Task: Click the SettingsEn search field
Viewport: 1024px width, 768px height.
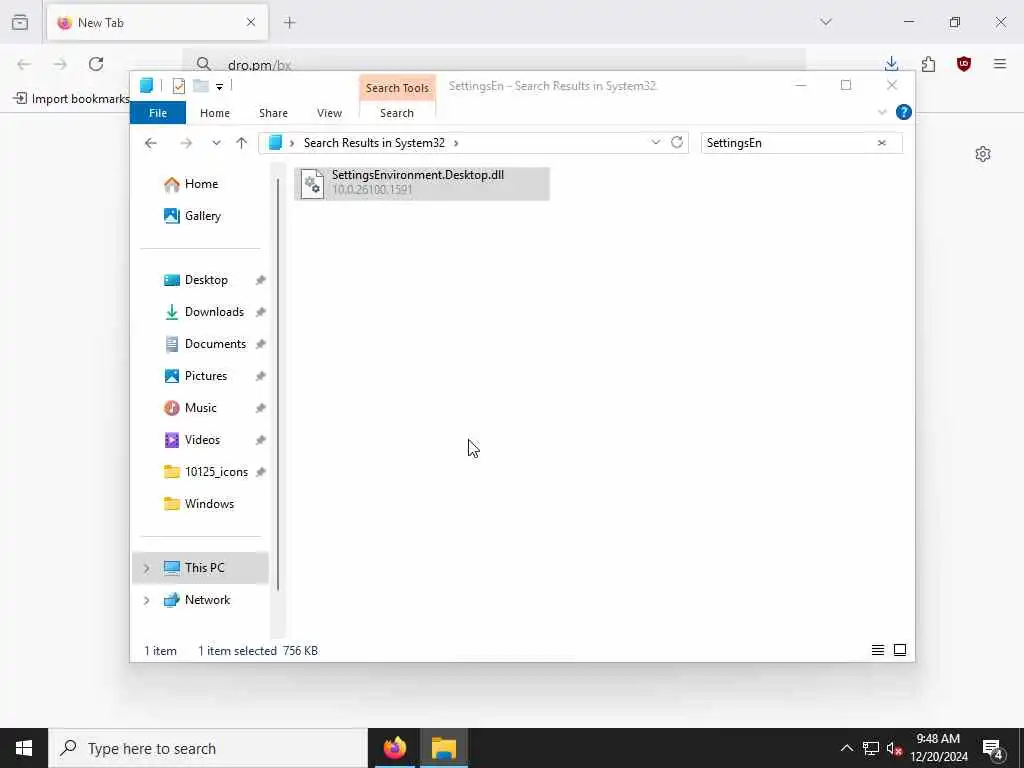Action: 788,143
